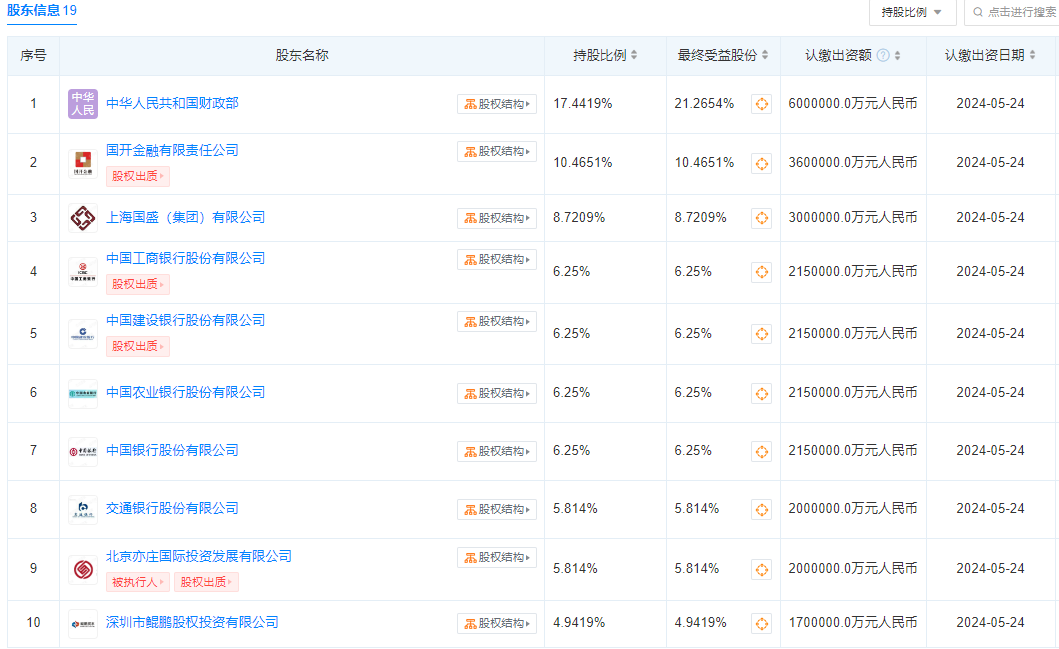Open 中华人民共和国财政部 logo icon
This screenshot has width=1059, height=649.
83,104
